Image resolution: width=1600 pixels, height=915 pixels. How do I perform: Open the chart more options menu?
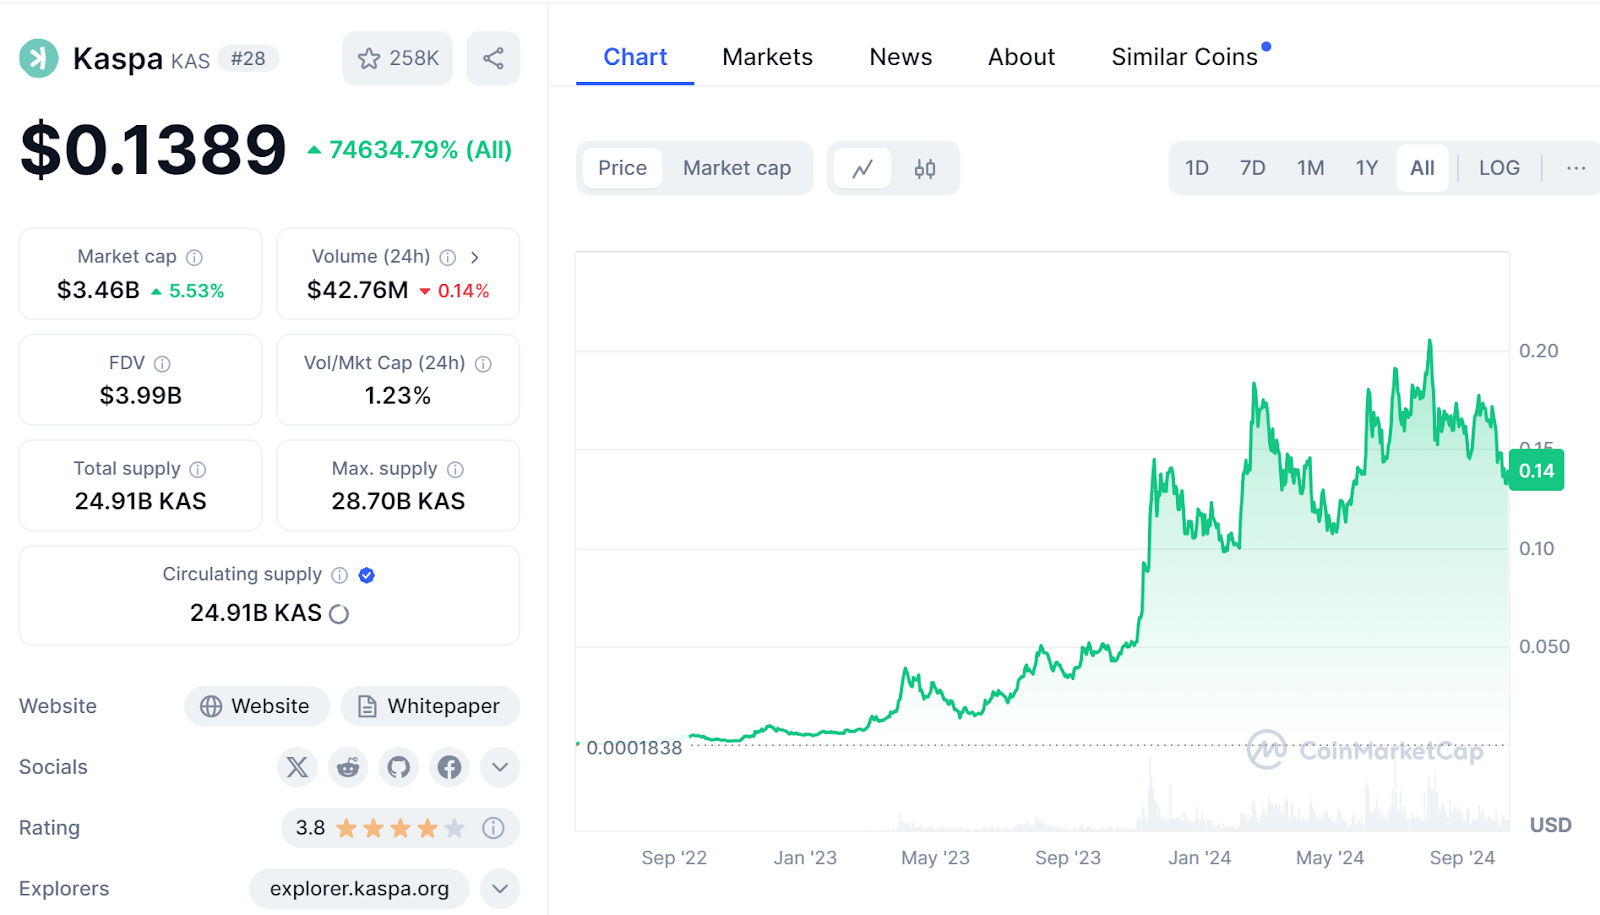click(1576, 168)
